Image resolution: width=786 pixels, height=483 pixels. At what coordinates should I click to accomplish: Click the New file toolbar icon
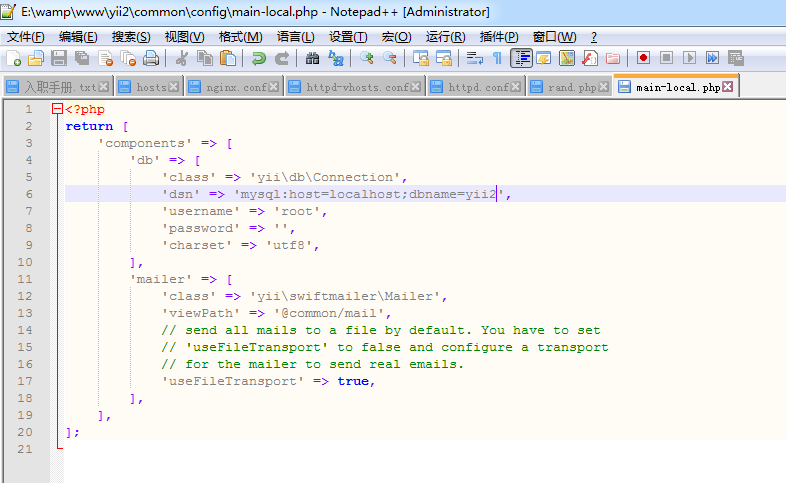point(14,58)
